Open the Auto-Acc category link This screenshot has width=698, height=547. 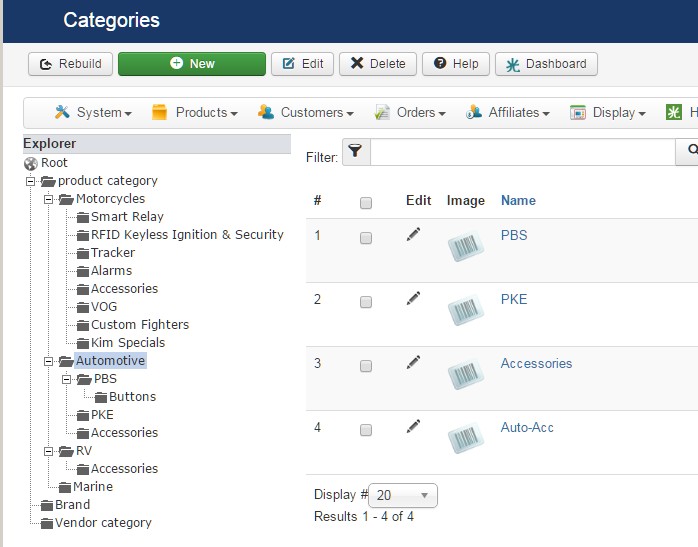pos(527,427)
